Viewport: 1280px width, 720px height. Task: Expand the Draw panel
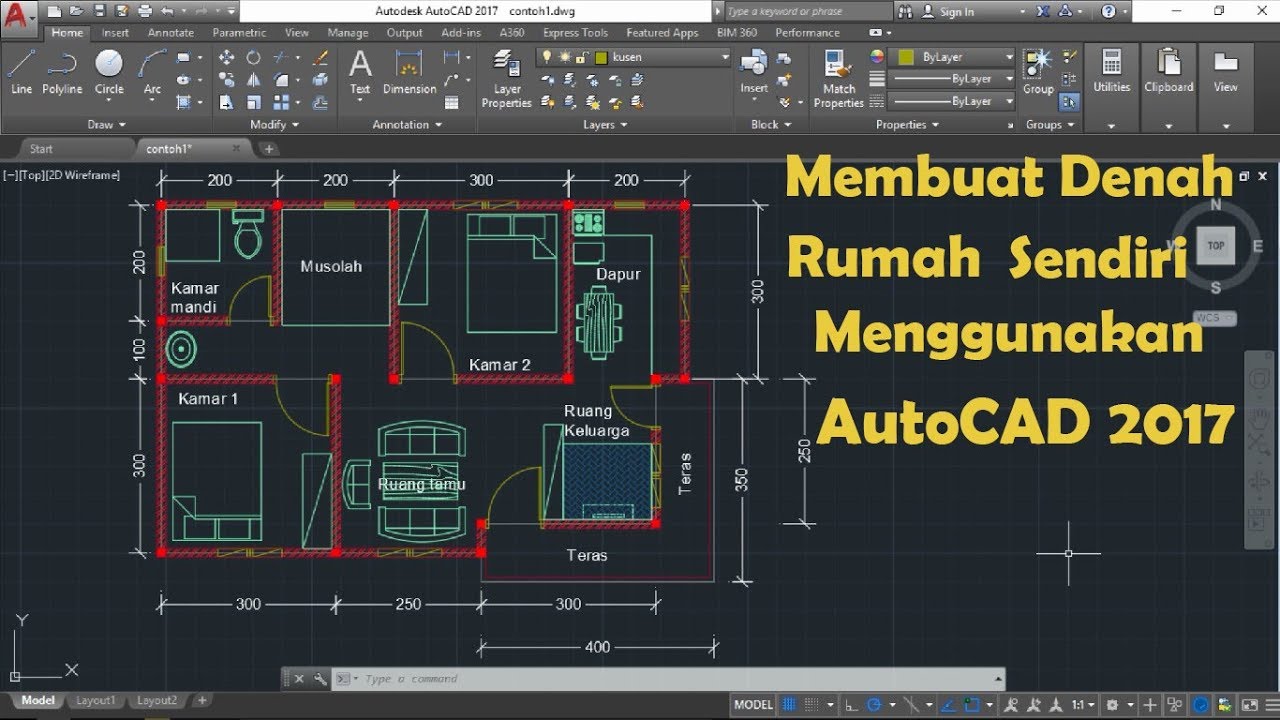[107, 125]
